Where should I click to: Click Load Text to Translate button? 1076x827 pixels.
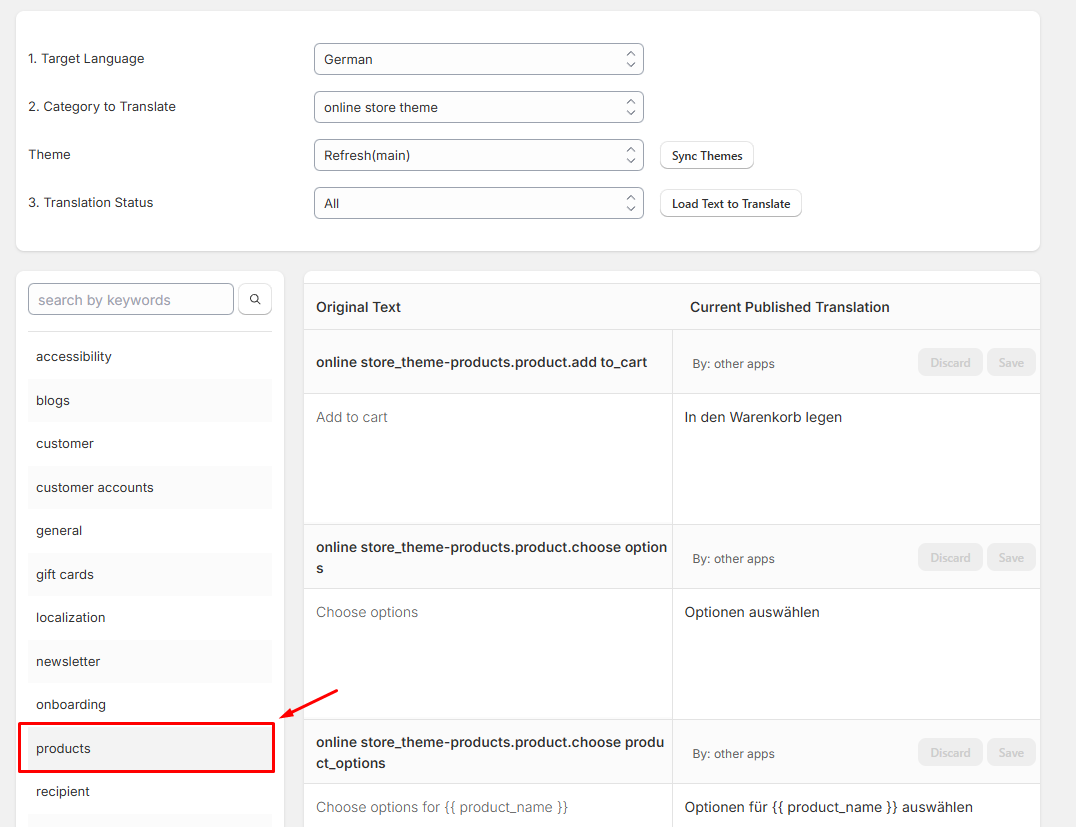[731, 204]
